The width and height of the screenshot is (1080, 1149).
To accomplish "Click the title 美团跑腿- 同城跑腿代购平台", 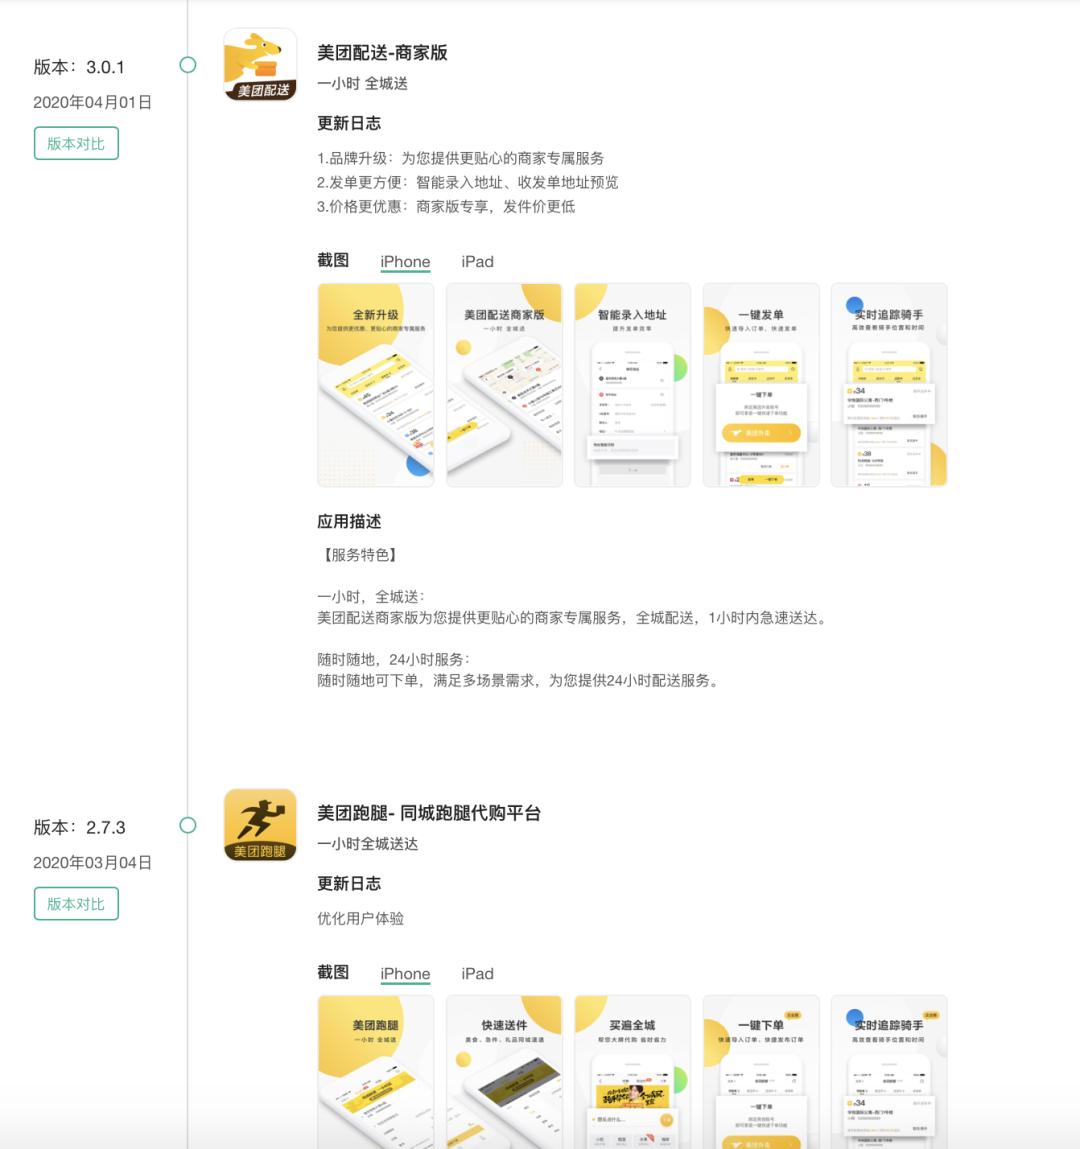I will 429,813.
